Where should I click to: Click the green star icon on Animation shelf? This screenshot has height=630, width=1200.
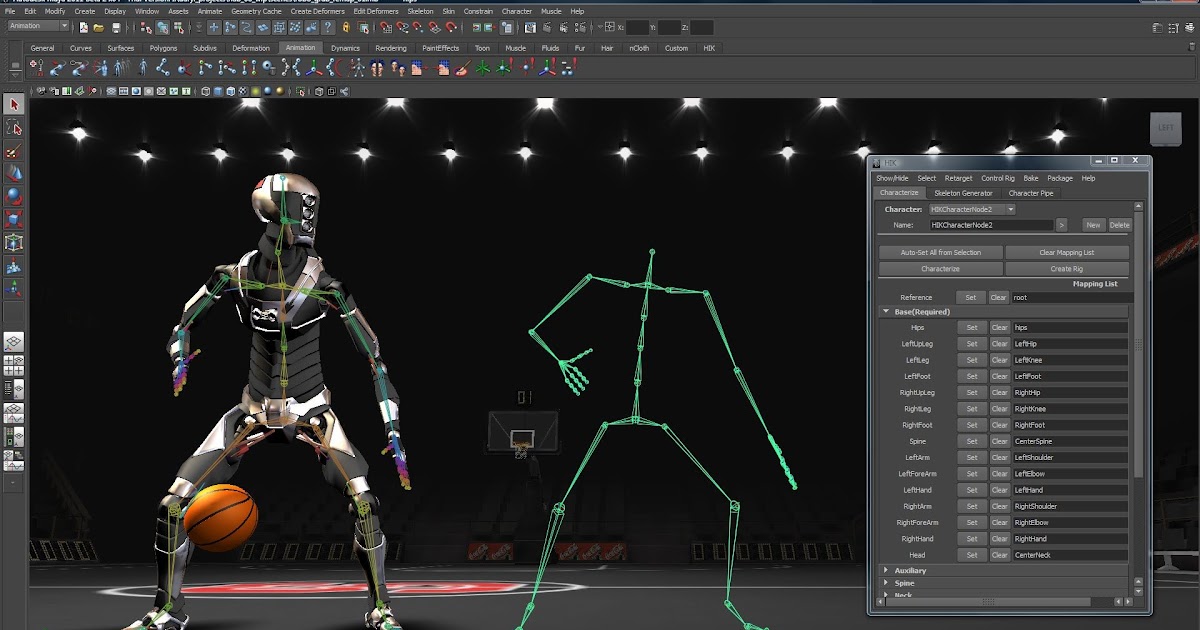484,68
